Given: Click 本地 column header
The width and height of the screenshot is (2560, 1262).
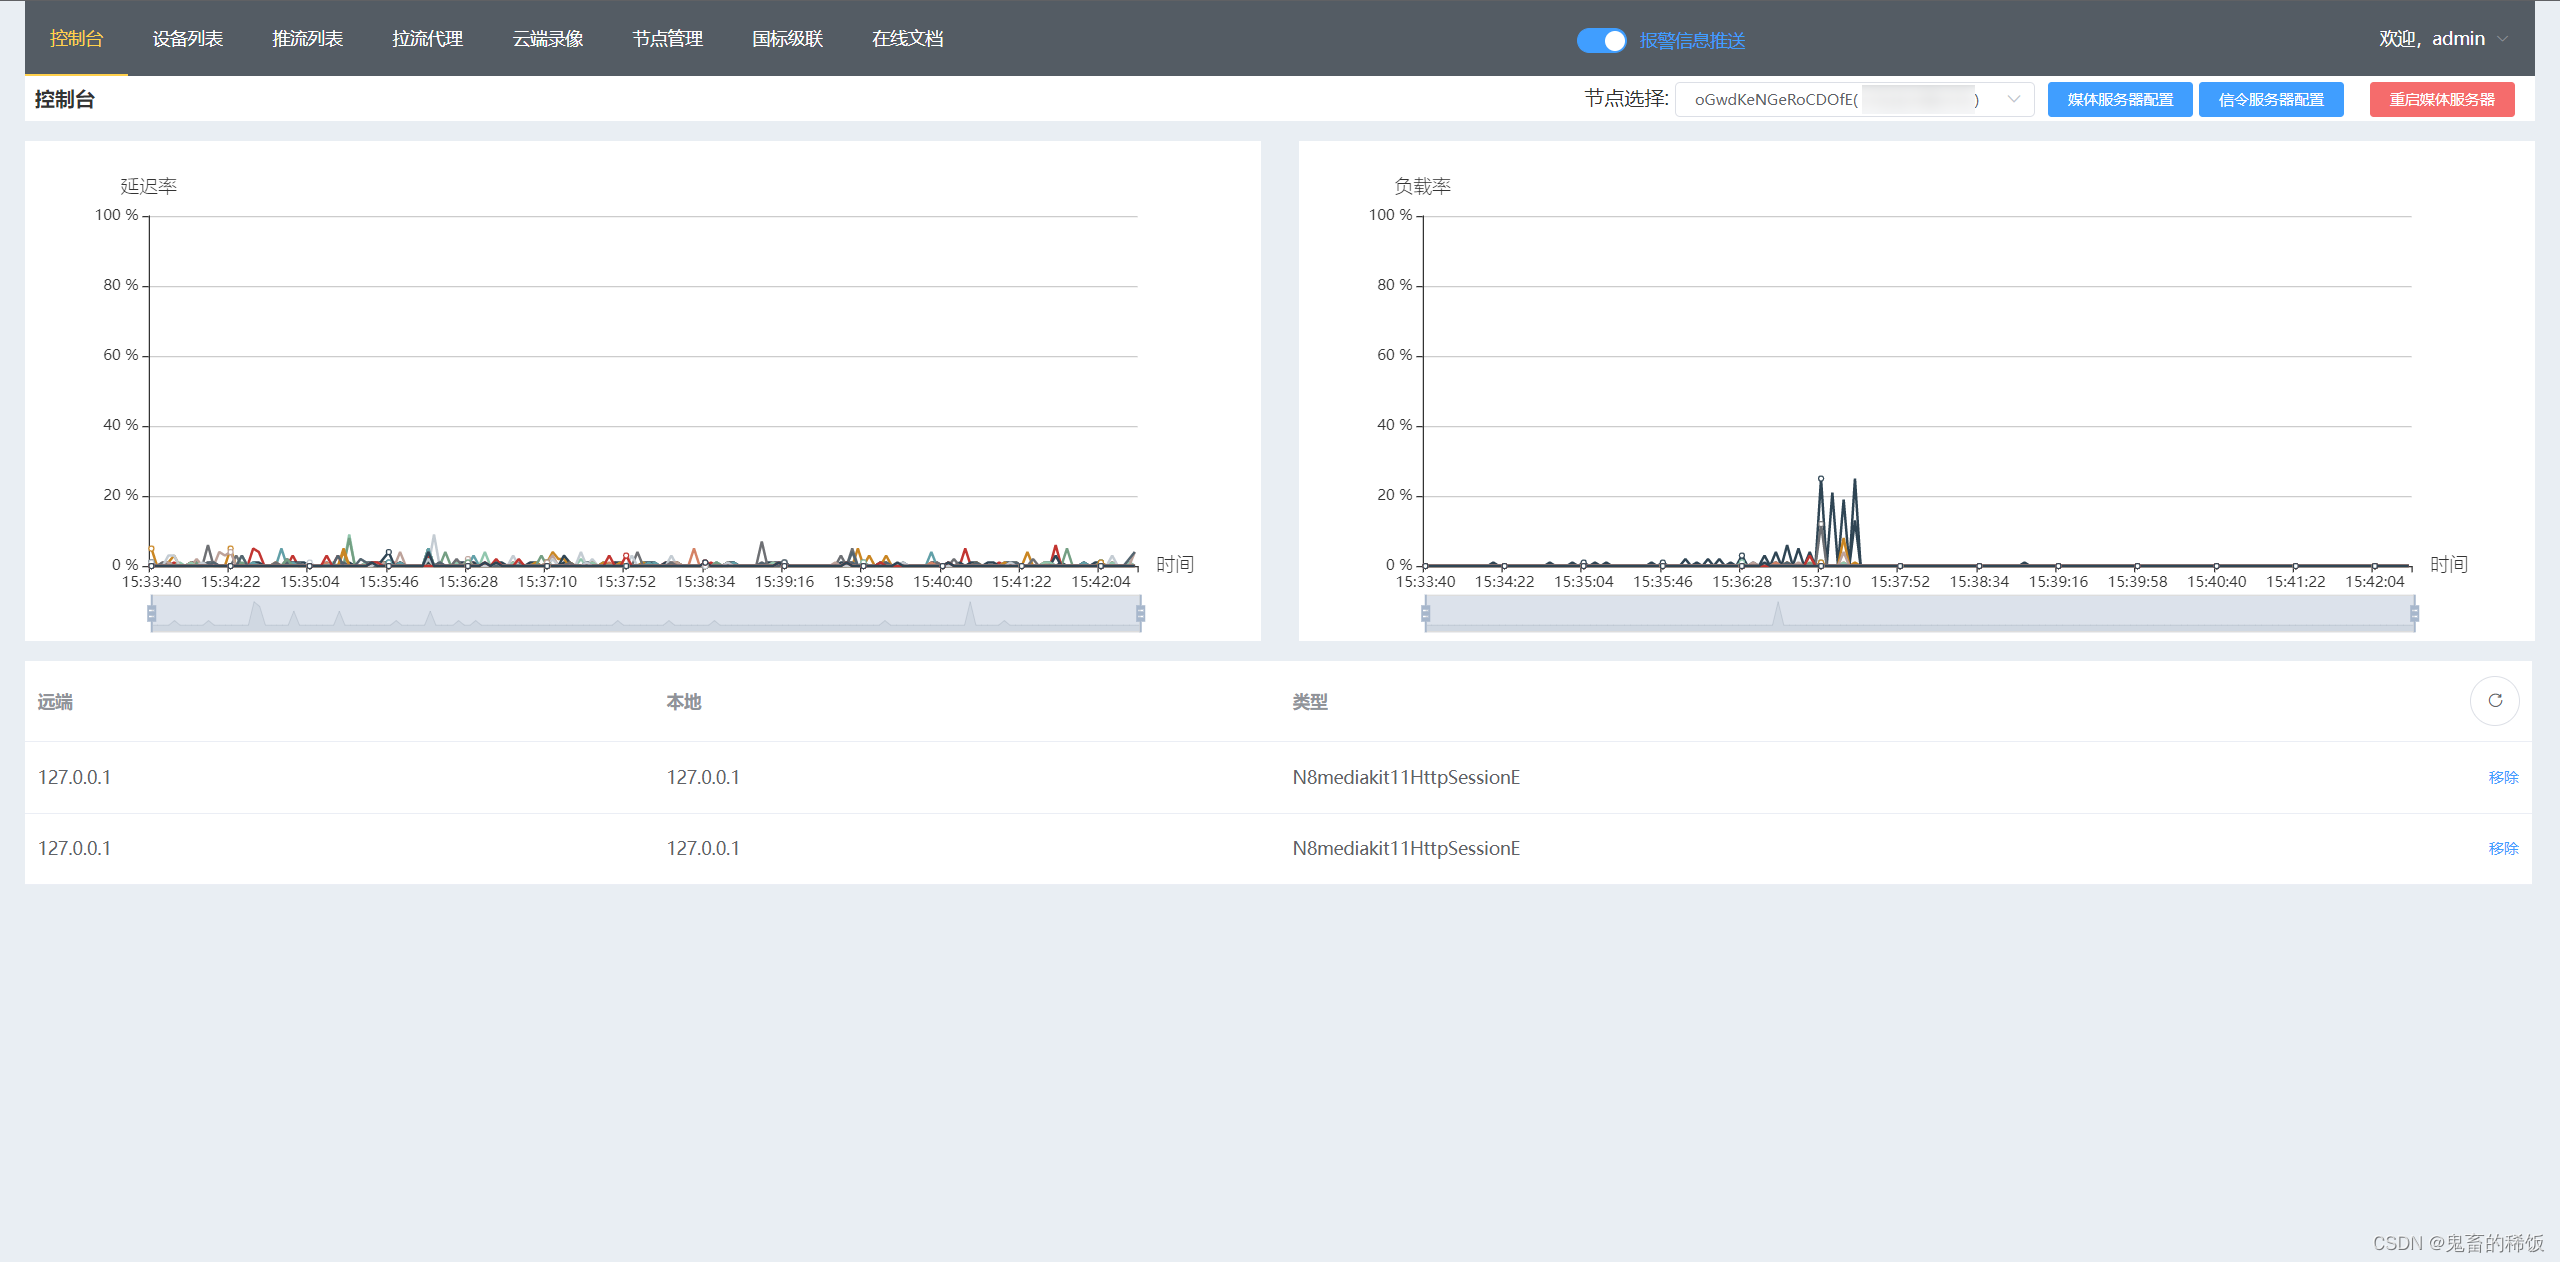Looking at the screenshot, I should (x=684, y=702).
